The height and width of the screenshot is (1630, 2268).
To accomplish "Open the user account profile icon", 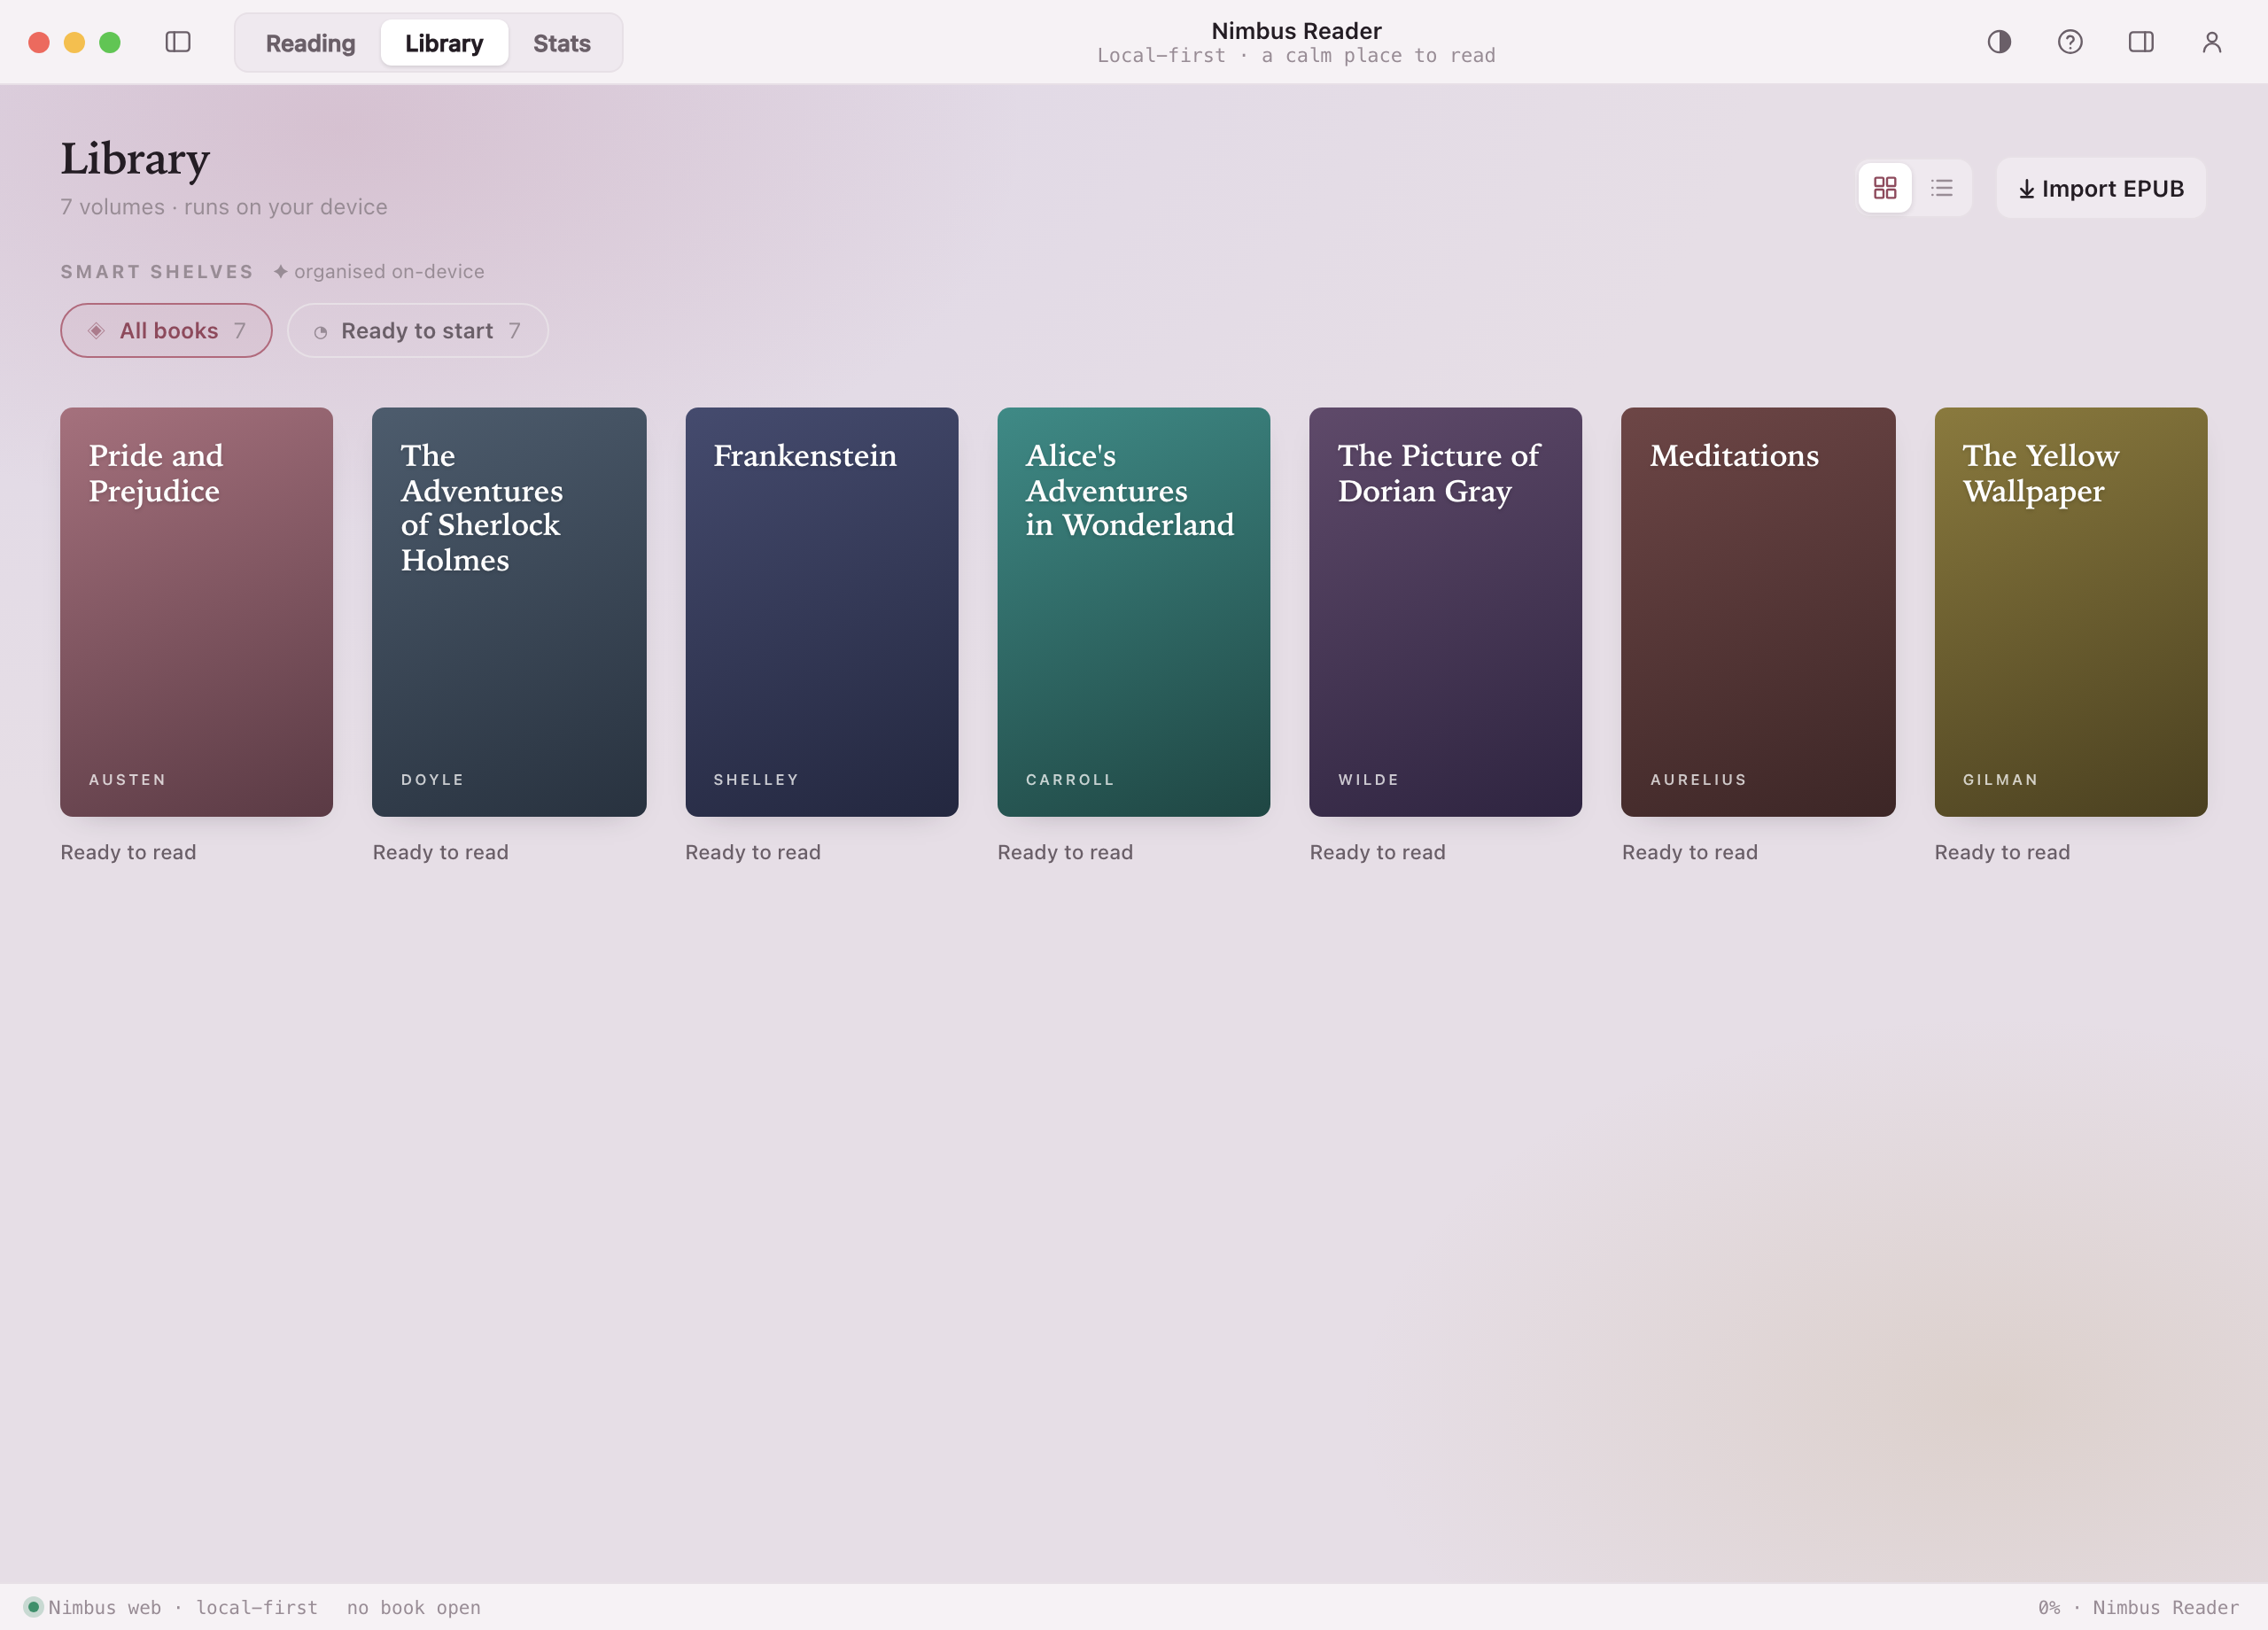I will click(x=2212, y=42).
